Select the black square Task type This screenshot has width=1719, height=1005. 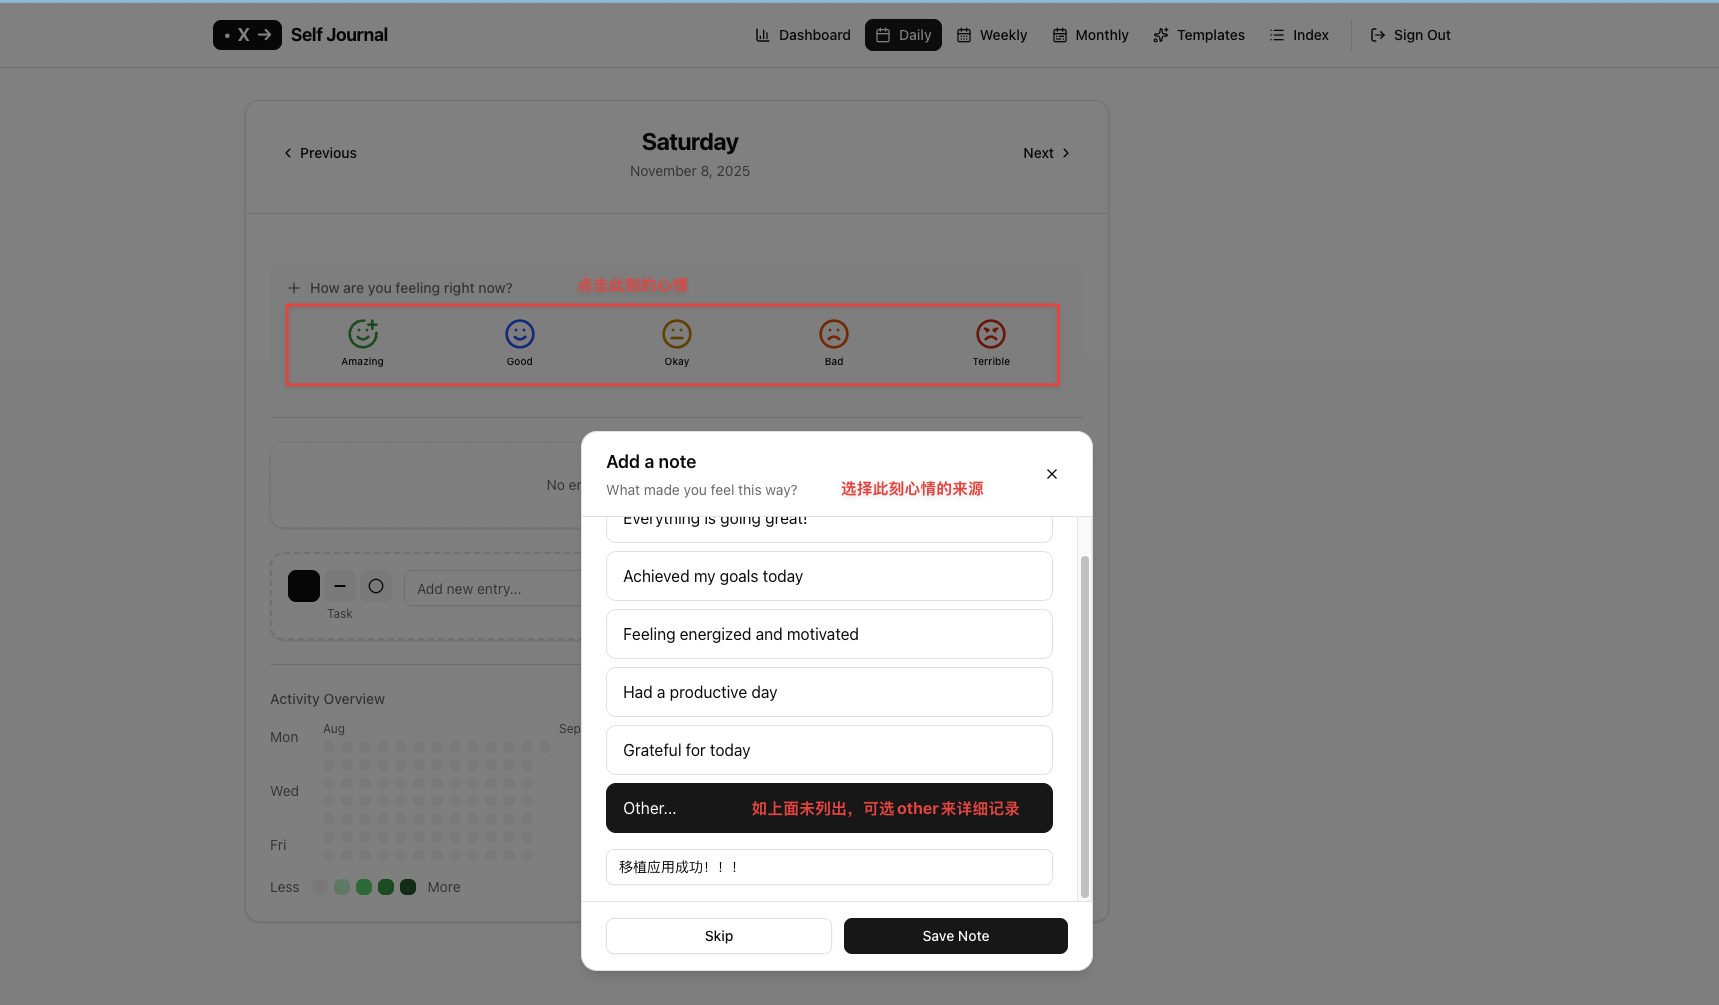click(304, 586)
